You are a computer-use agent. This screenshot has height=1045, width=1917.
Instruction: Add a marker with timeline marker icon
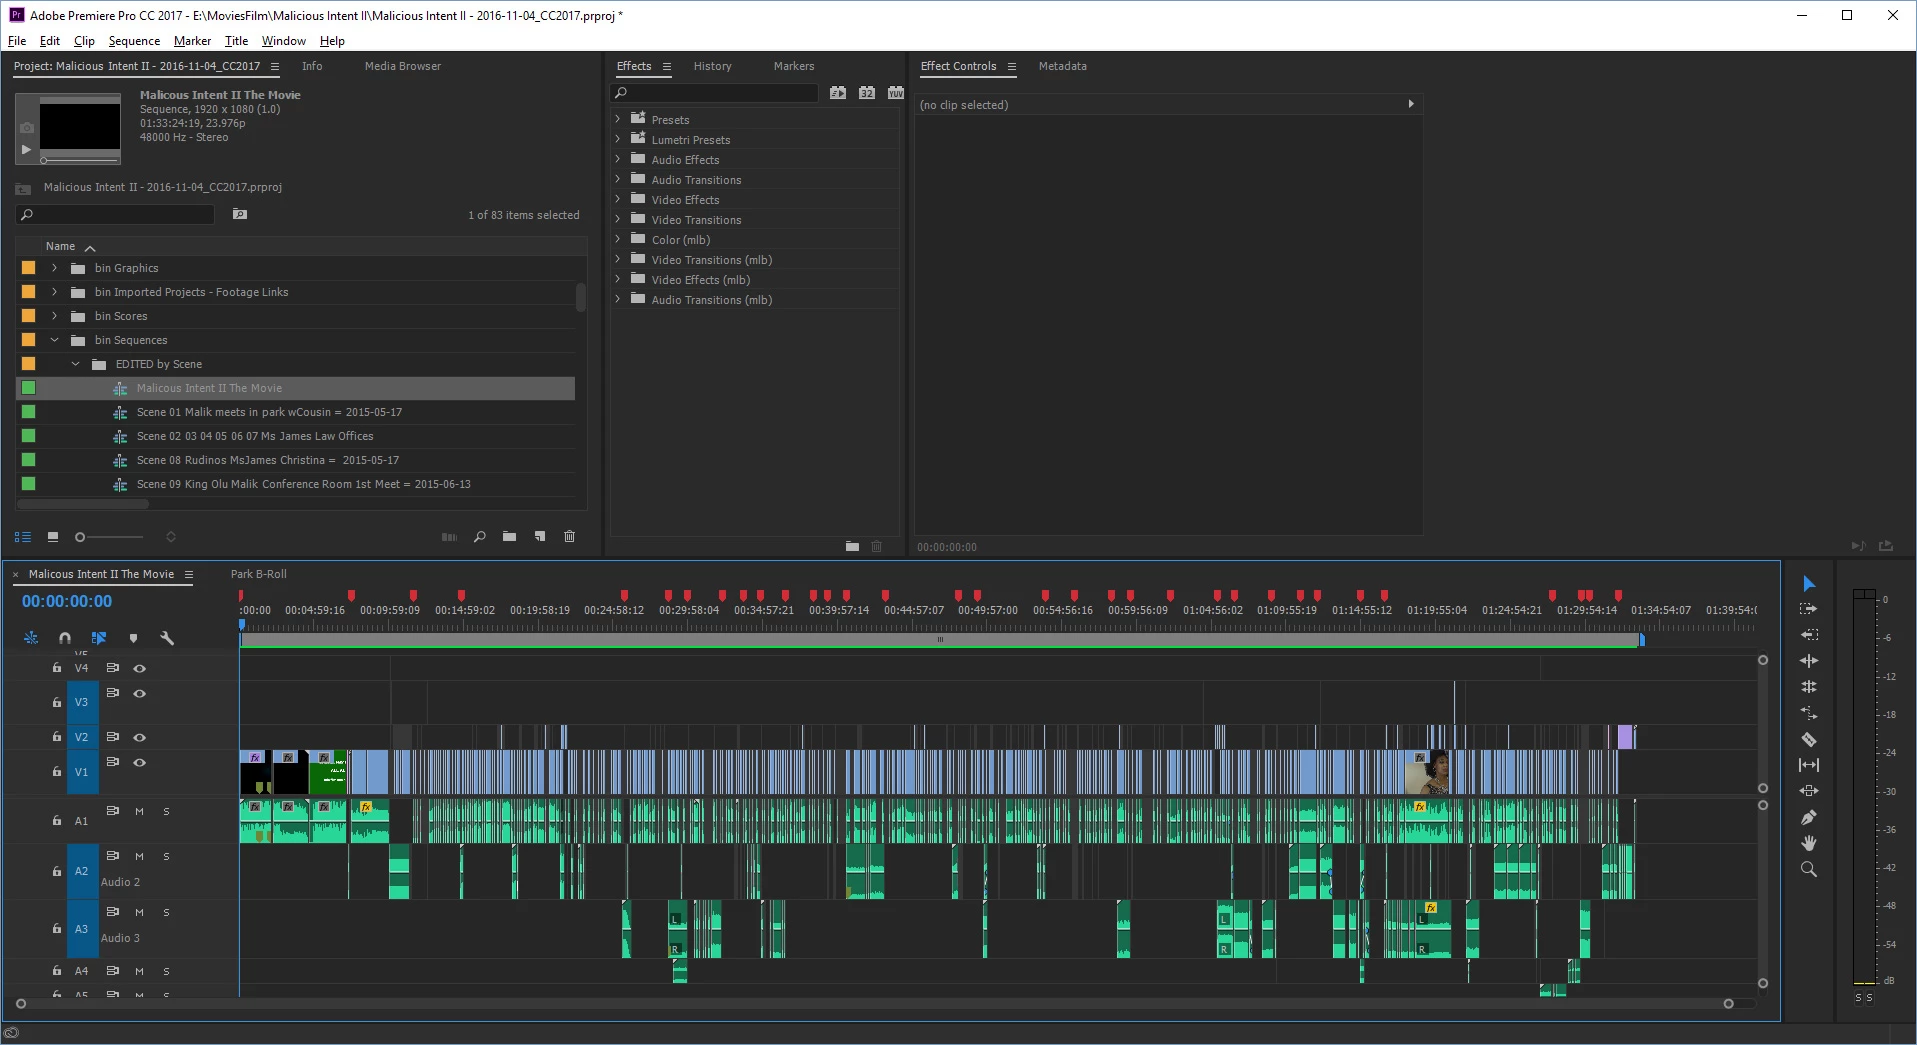point(133,638)
